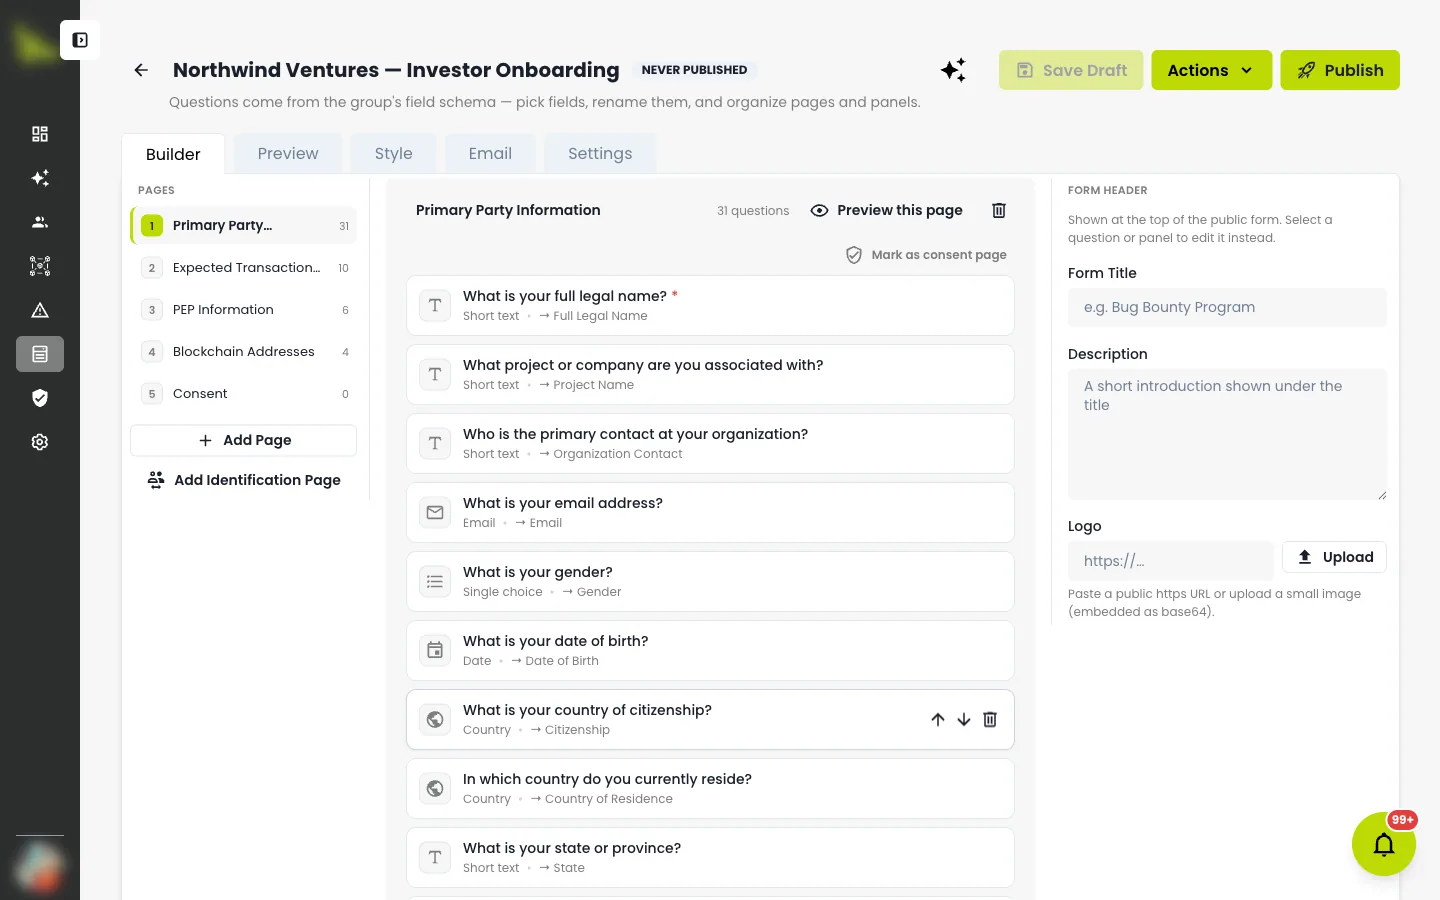Click the Form Title input field

click(x=1227, y=307)
